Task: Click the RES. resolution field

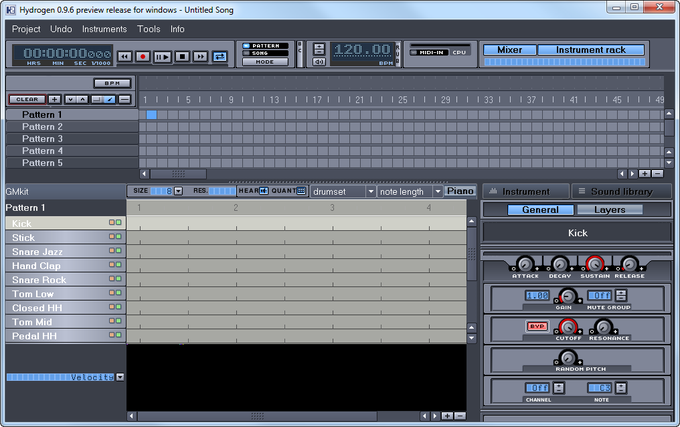Action: click(222, 191)
